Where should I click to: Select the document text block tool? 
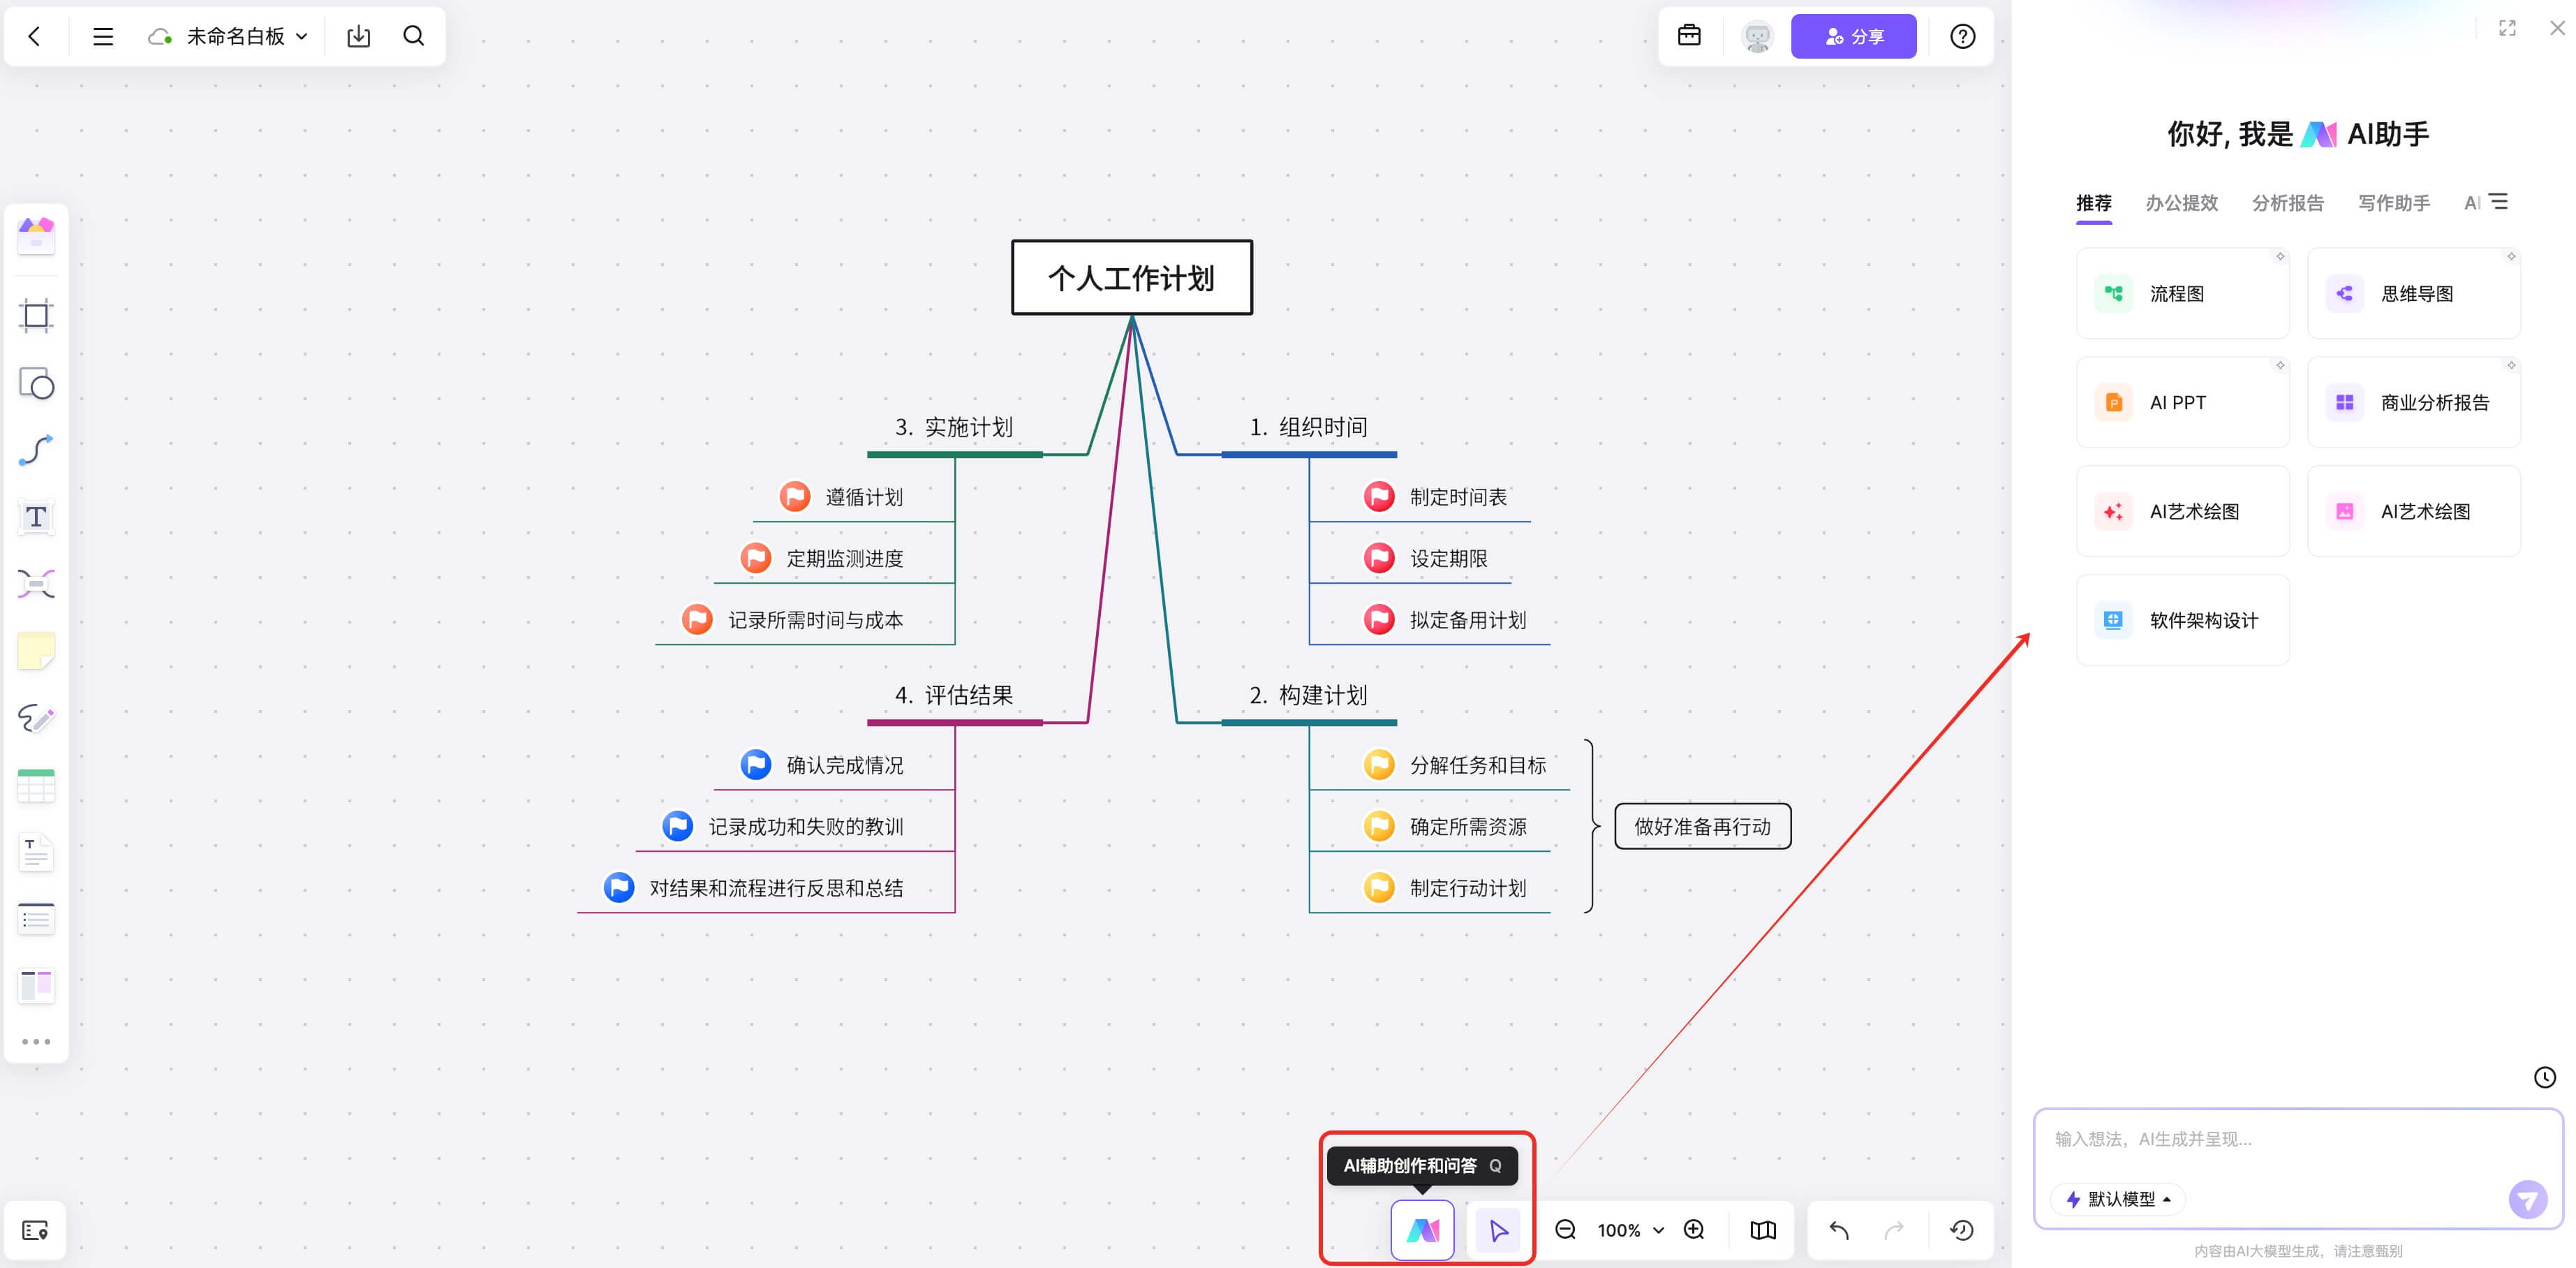coord(36,852)
